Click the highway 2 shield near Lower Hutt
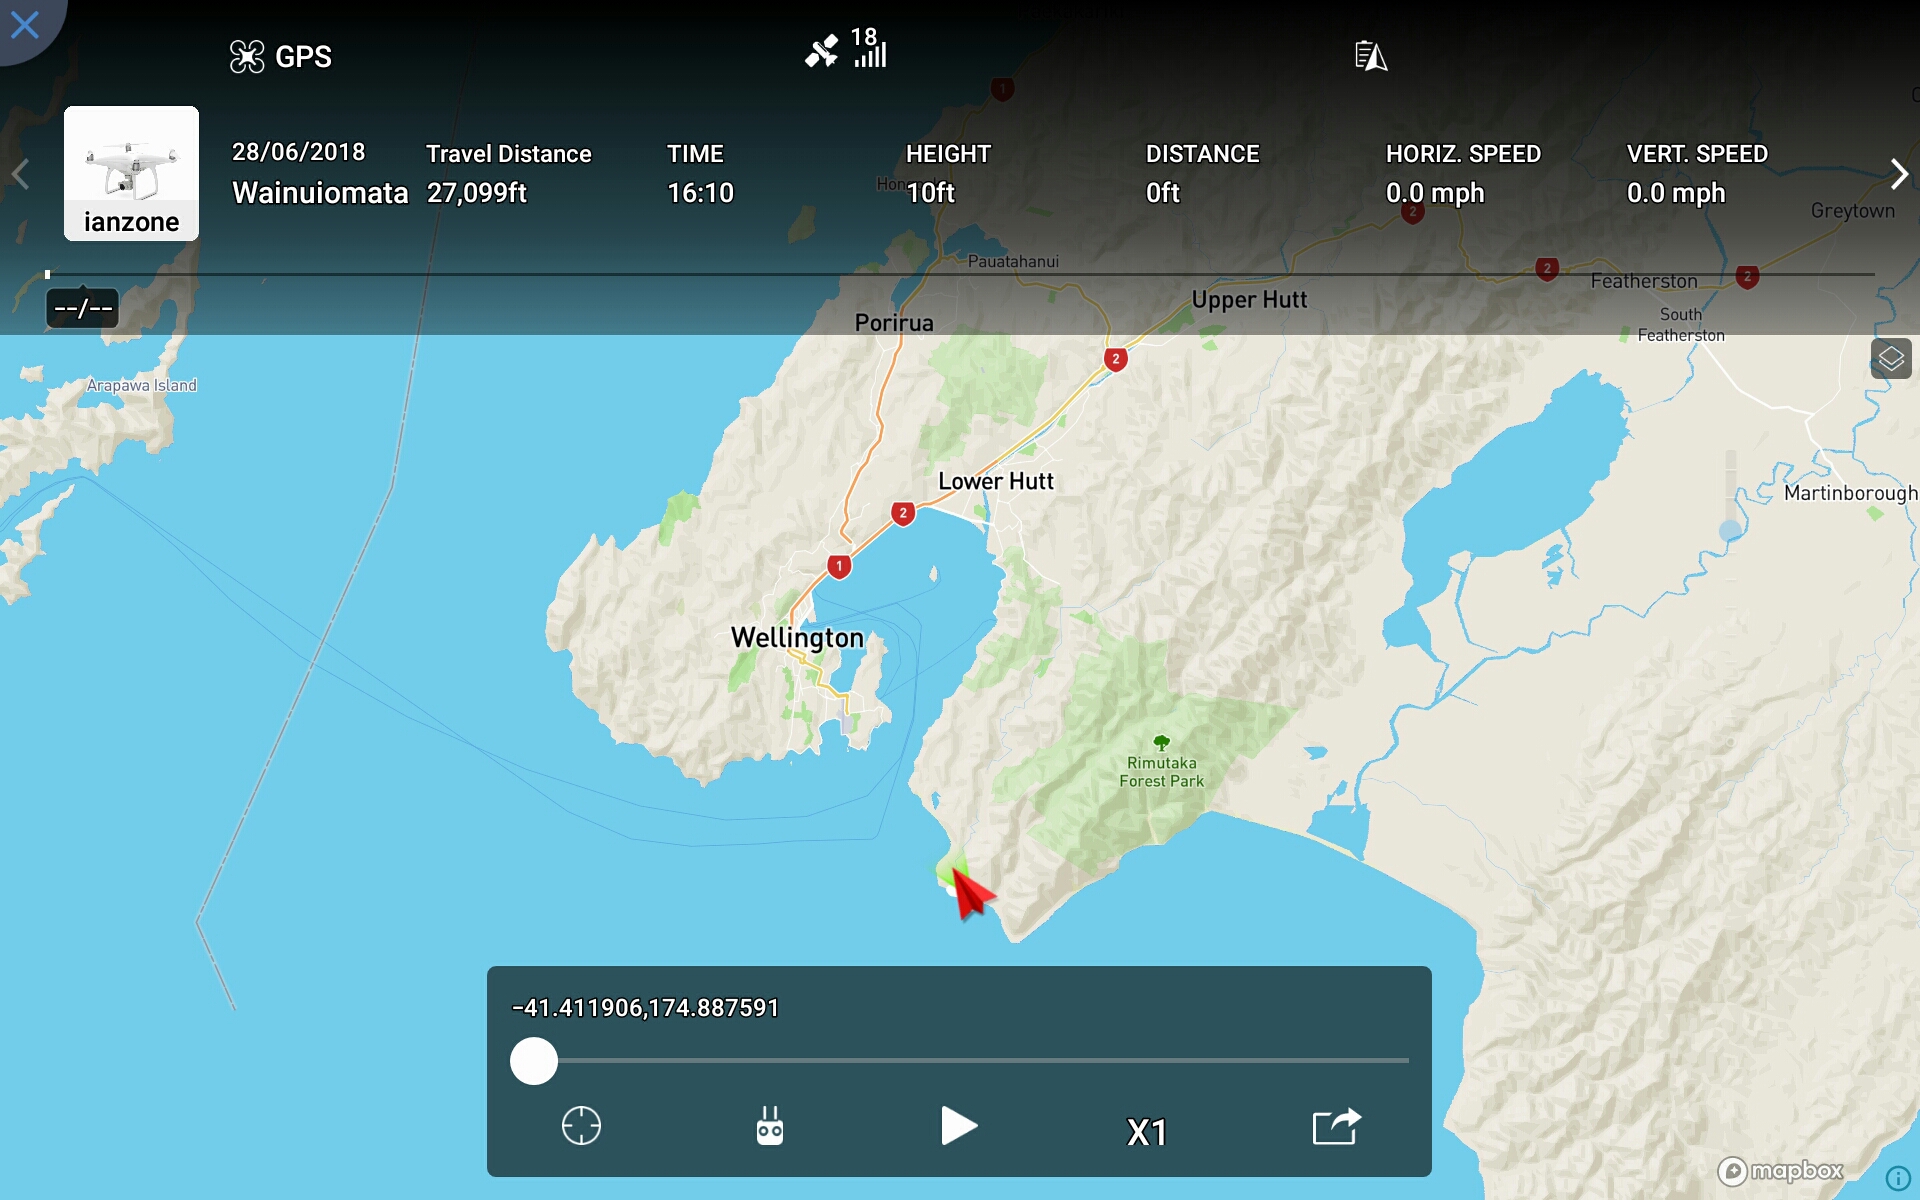Viewport: 1920px width, 1200px height. (x=903, y=513)
